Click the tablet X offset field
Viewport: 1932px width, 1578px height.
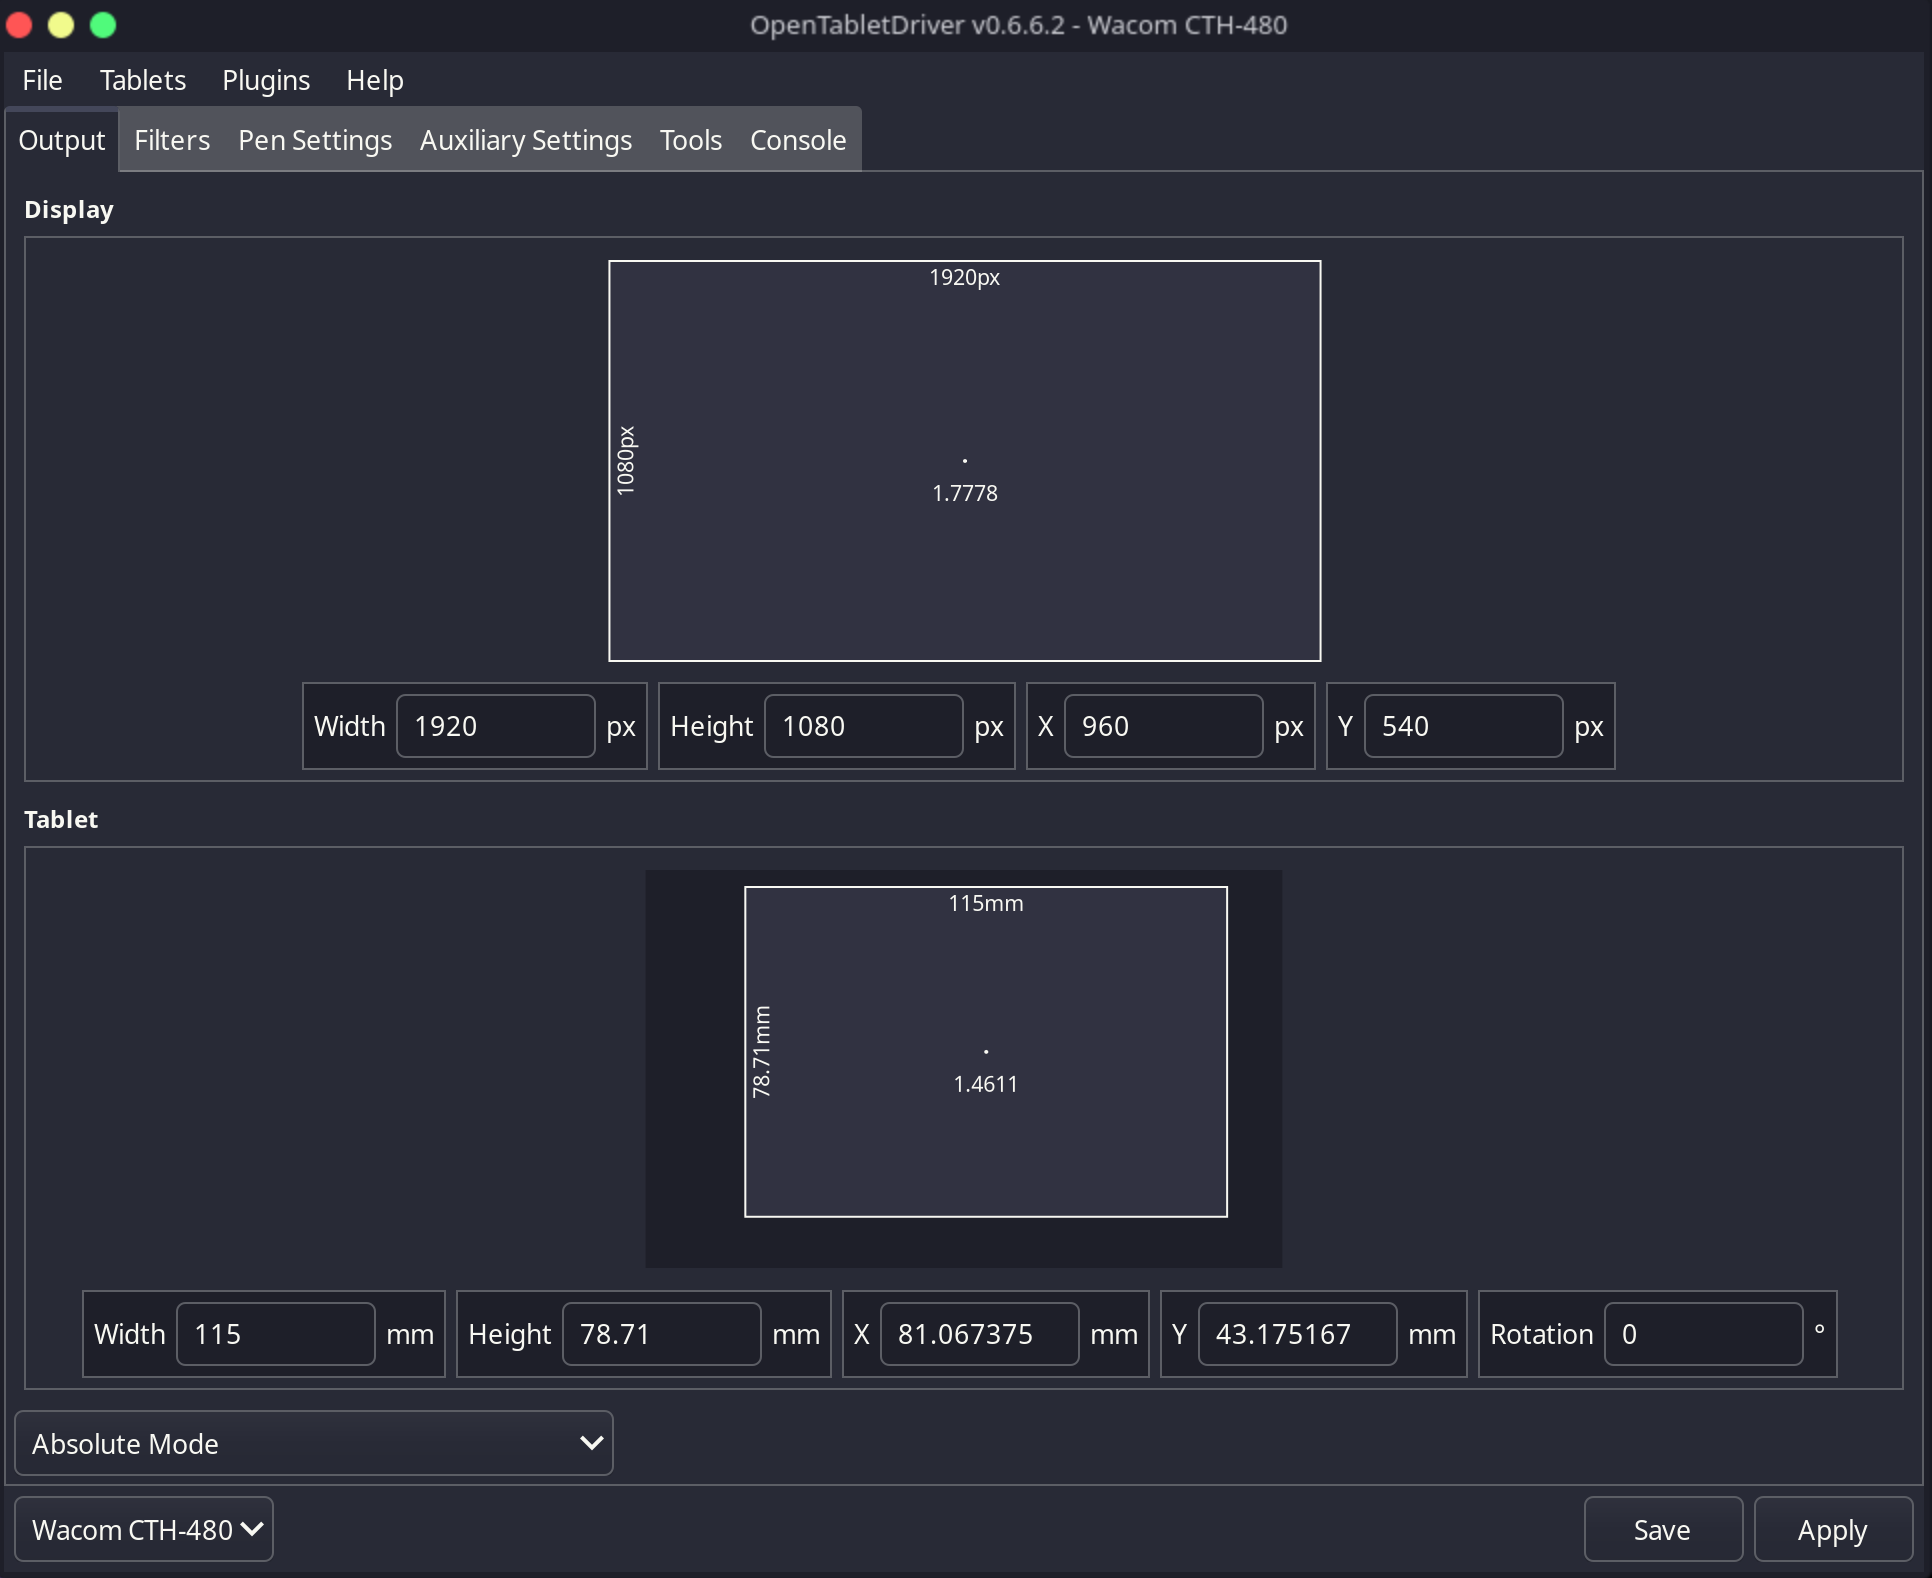tap(978, 1334)
